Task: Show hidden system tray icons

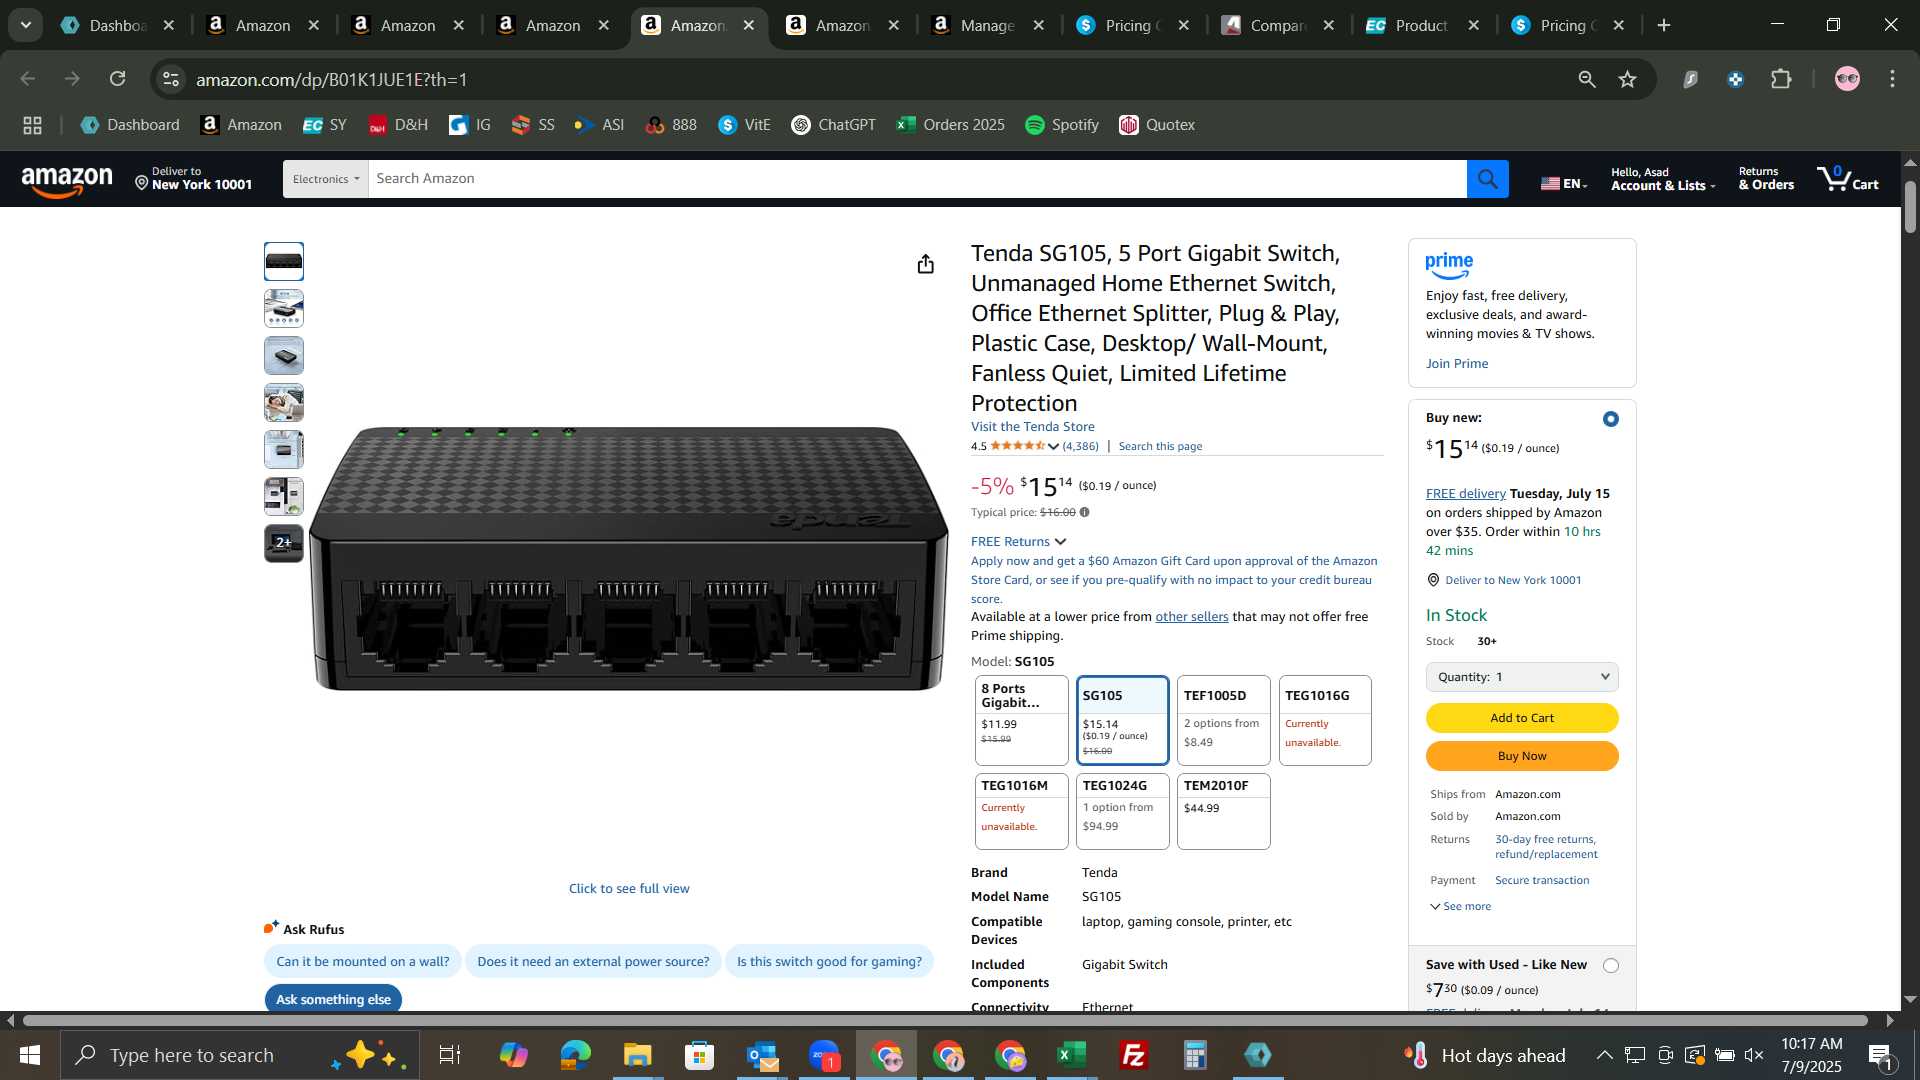Action: click(1604, 1055)
